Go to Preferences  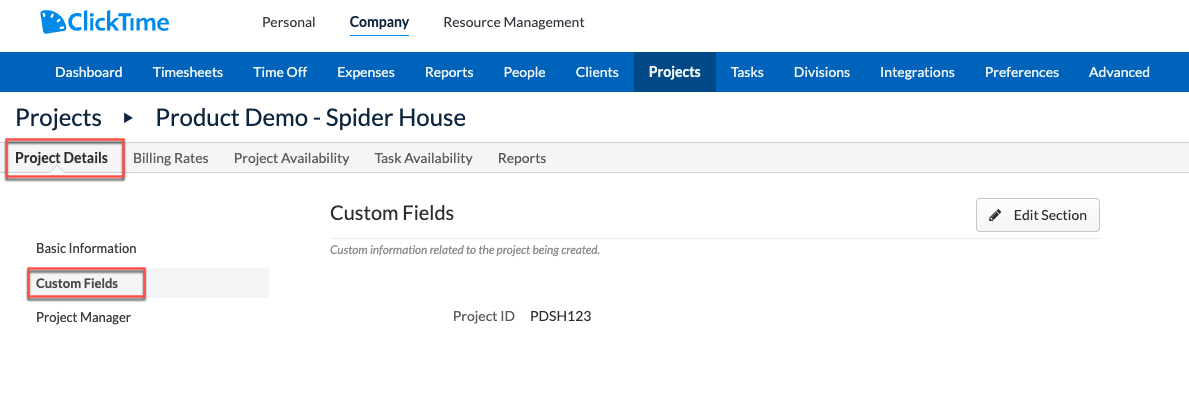pyautogui.click(x=1021, y=72)
